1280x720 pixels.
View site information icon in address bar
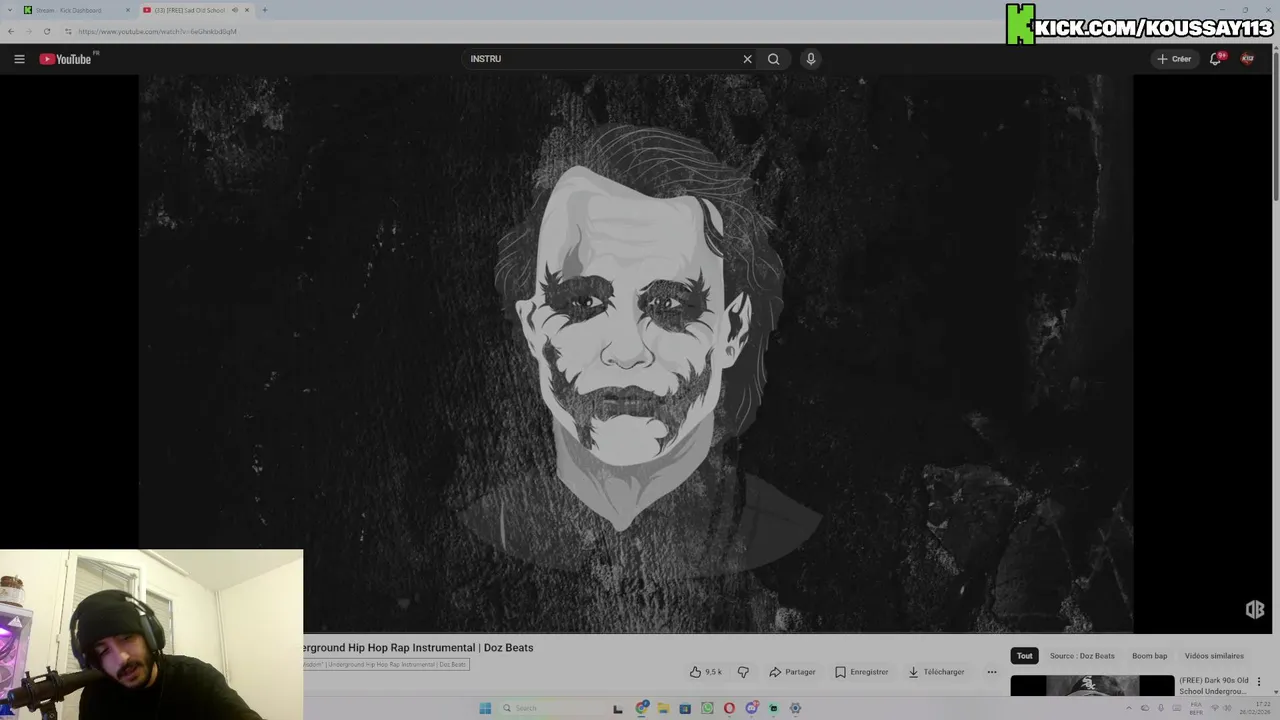[68, 31]
